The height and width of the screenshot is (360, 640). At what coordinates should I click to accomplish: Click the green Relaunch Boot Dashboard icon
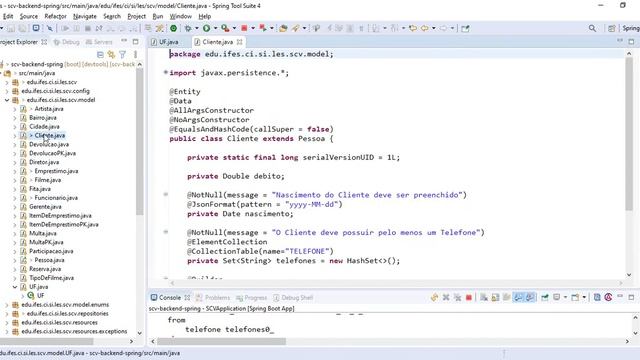pos(173,28)
